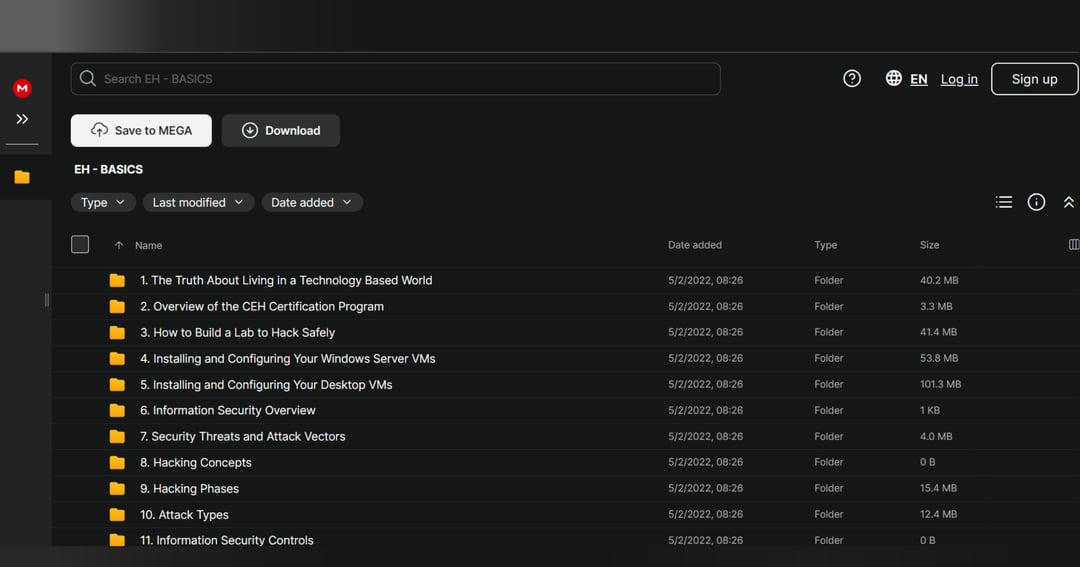Open the Log in link
The image size is (1080, 567).
[x=959, y=79]
